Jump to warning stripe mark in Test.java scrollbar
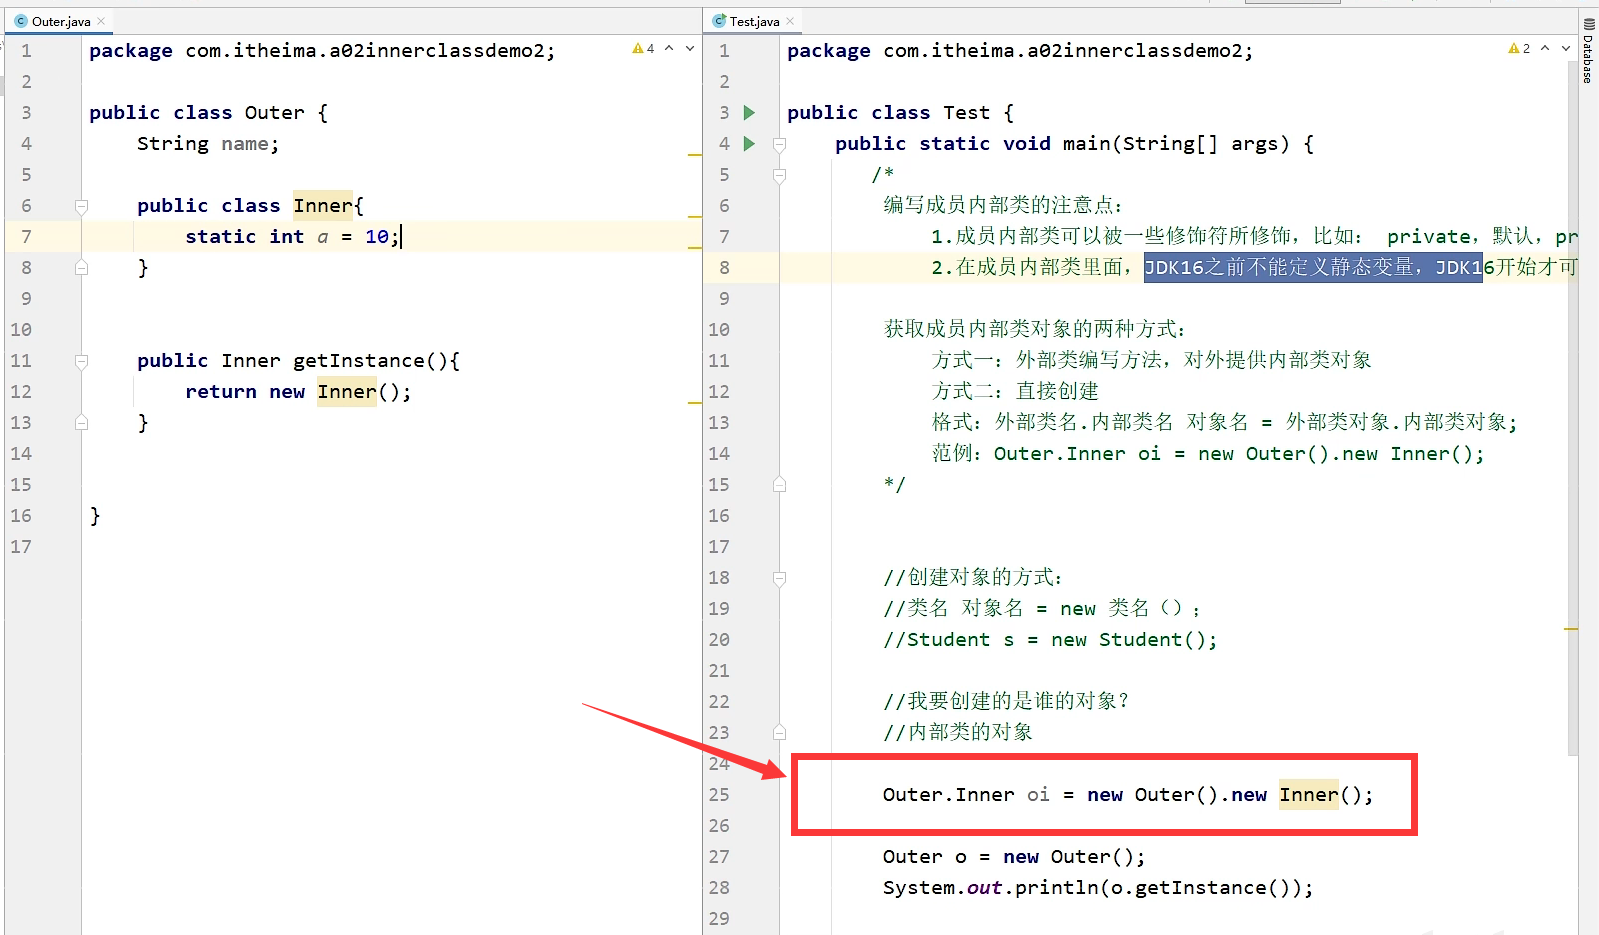The image size is (1599, 935). [1570, 629]
